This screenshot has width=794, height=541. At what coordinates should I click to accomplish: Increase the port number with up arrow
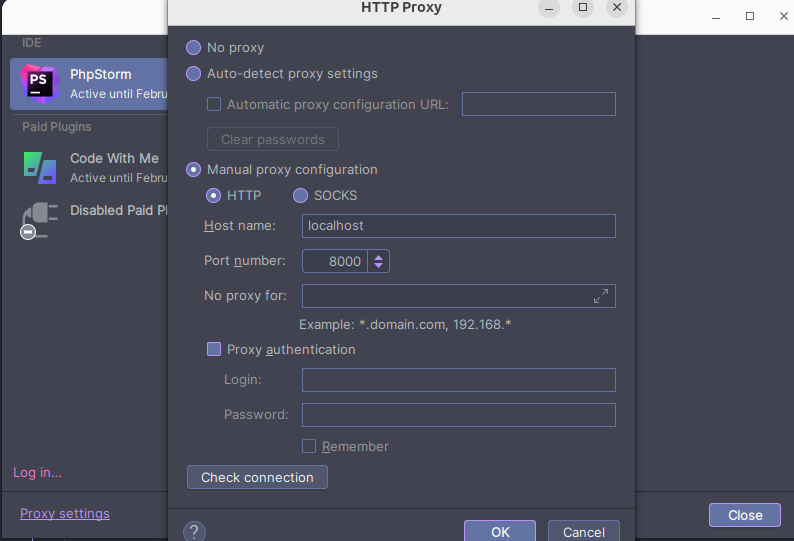point(378,256)
